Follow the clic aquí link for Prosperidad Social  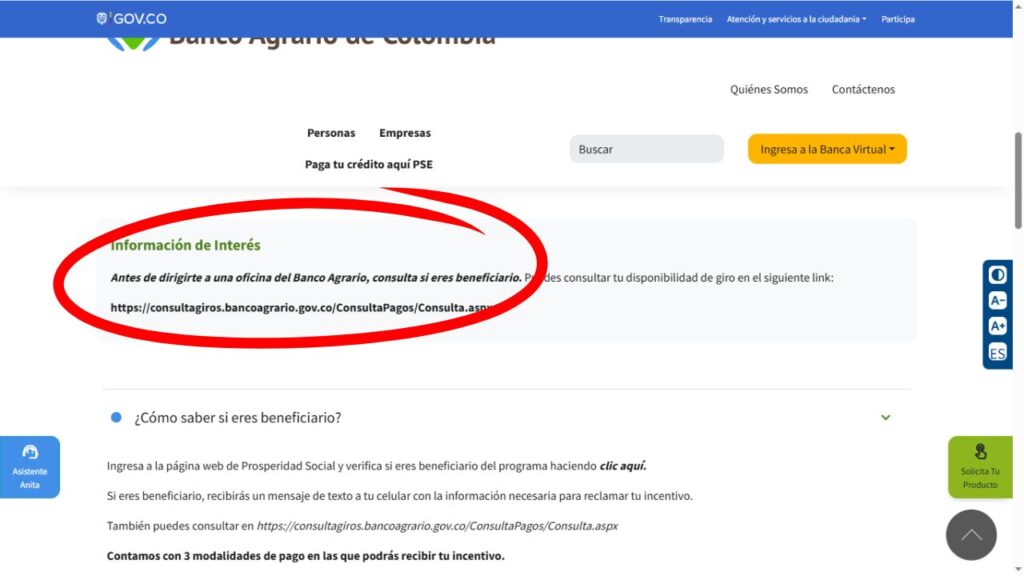click(x=622, y=466)
